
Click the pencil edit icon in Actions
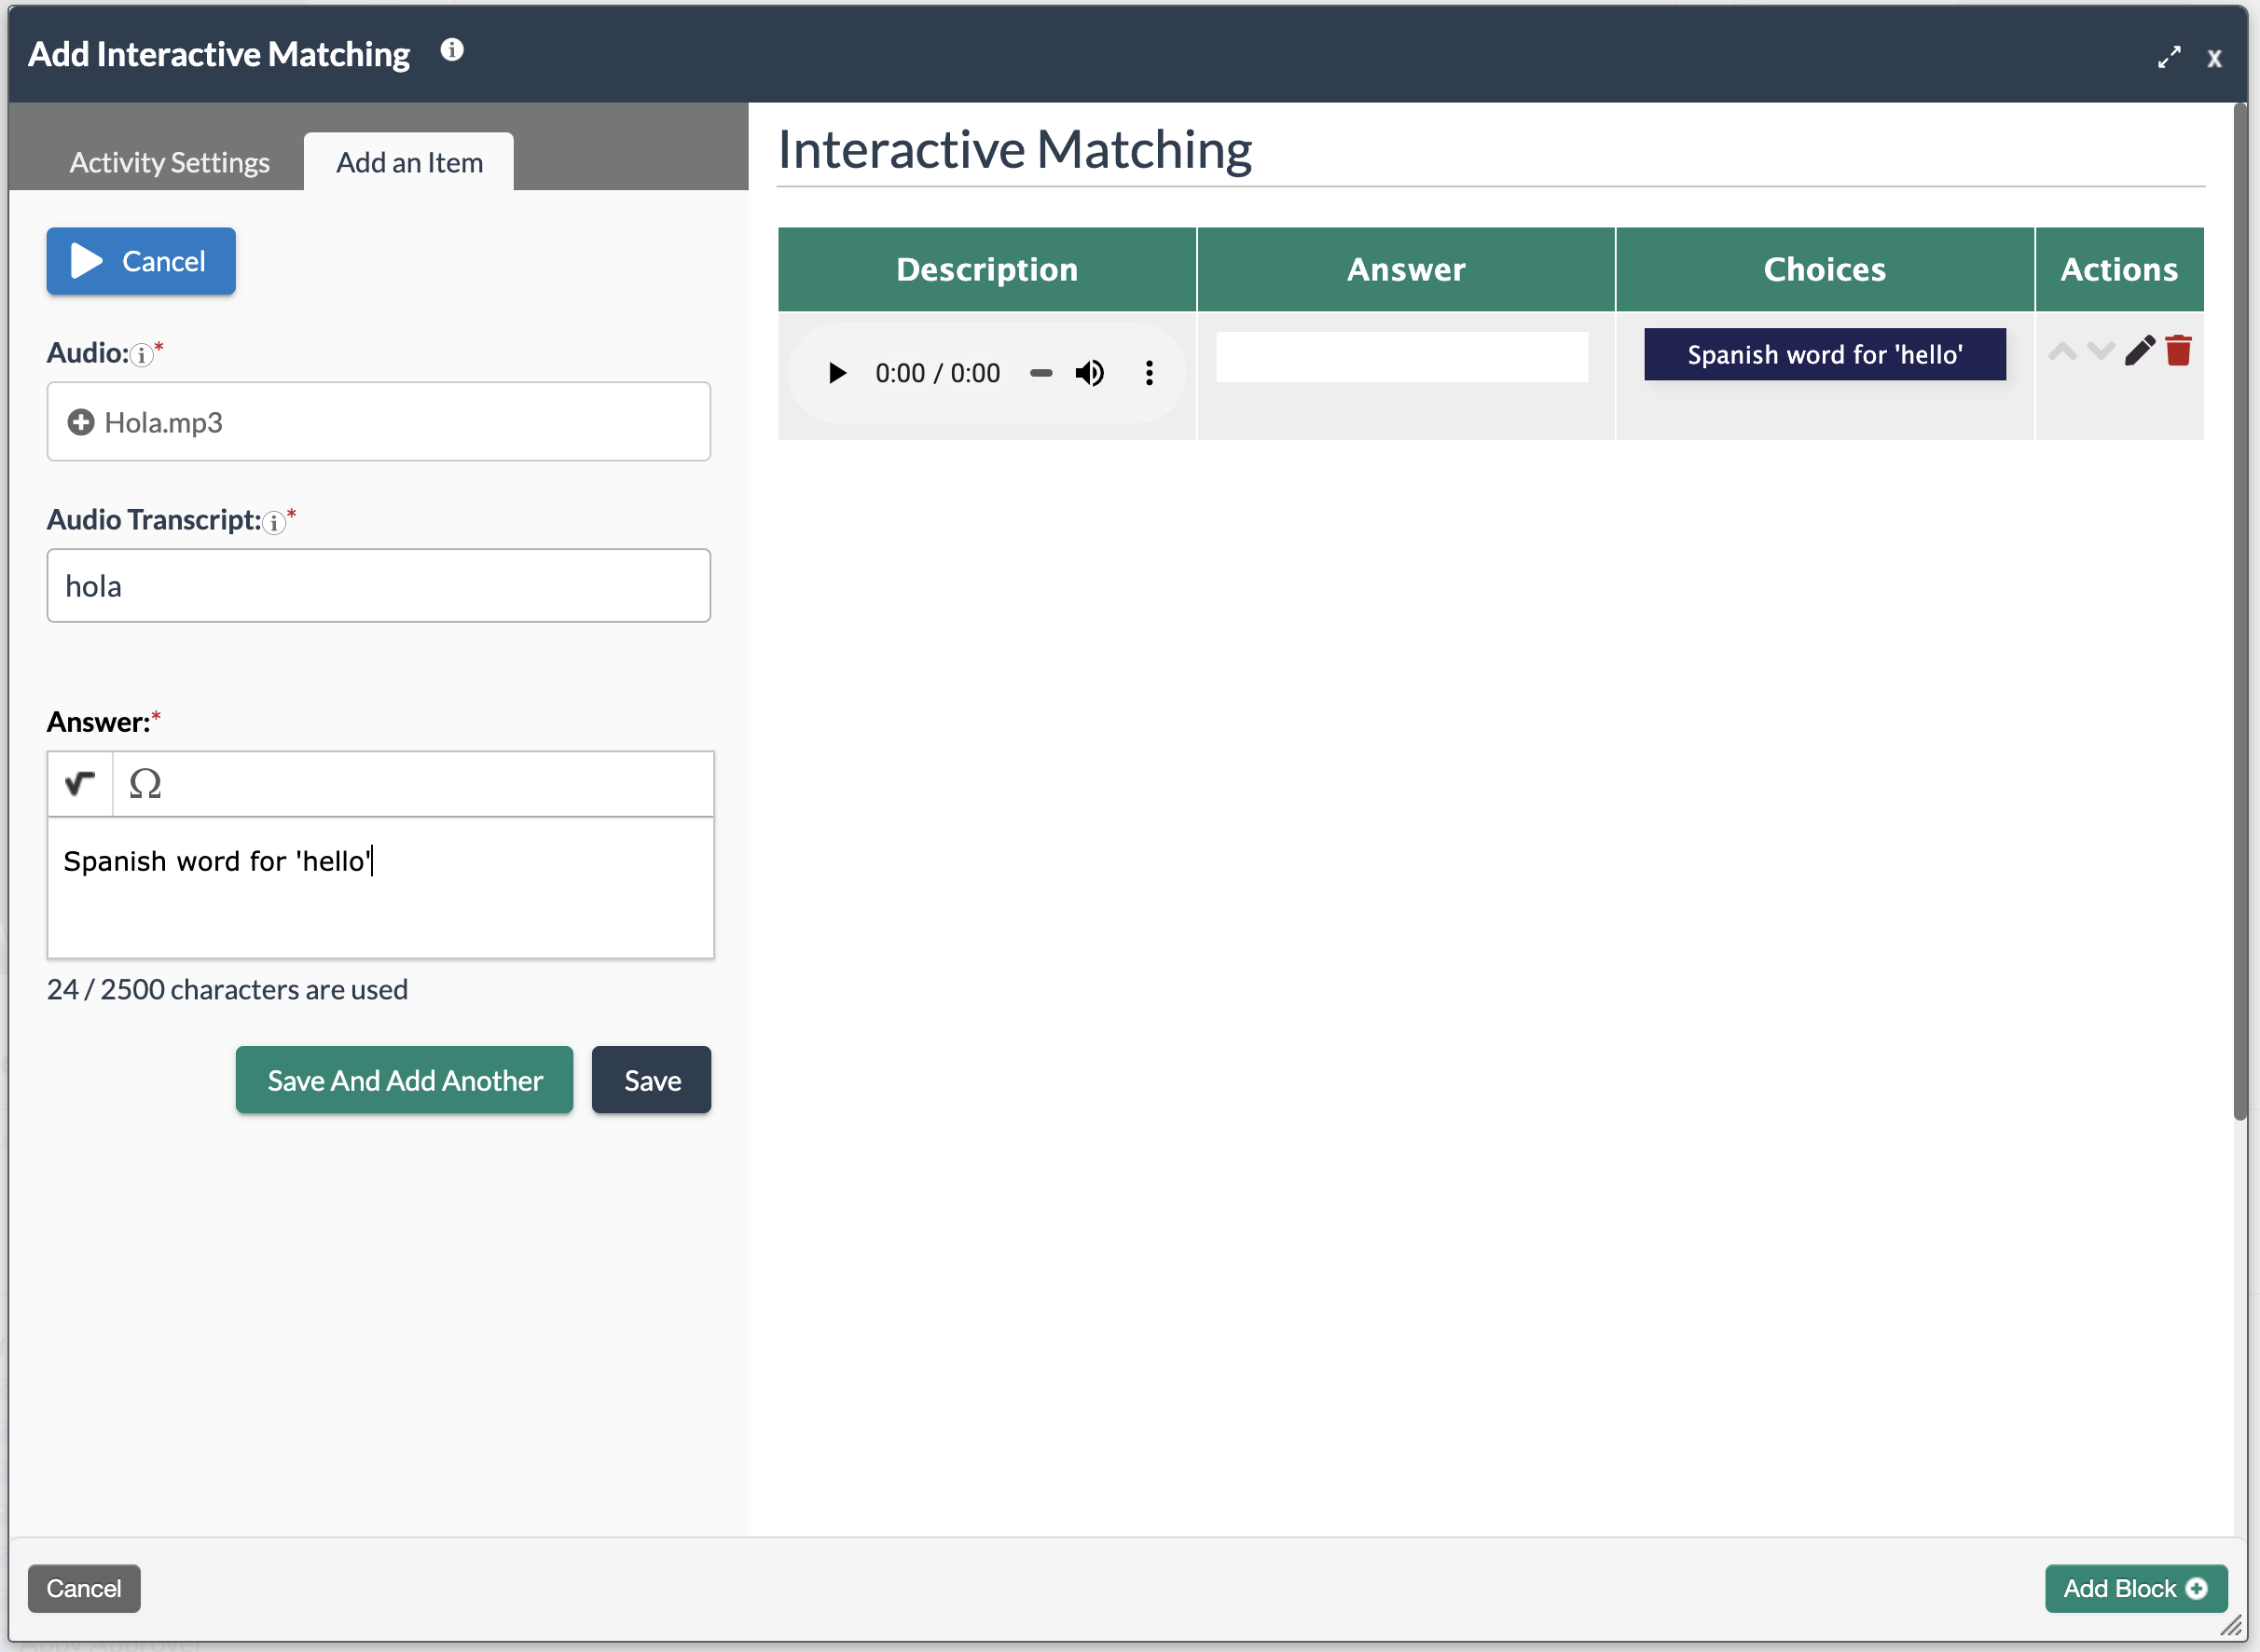click(2139, 351)
